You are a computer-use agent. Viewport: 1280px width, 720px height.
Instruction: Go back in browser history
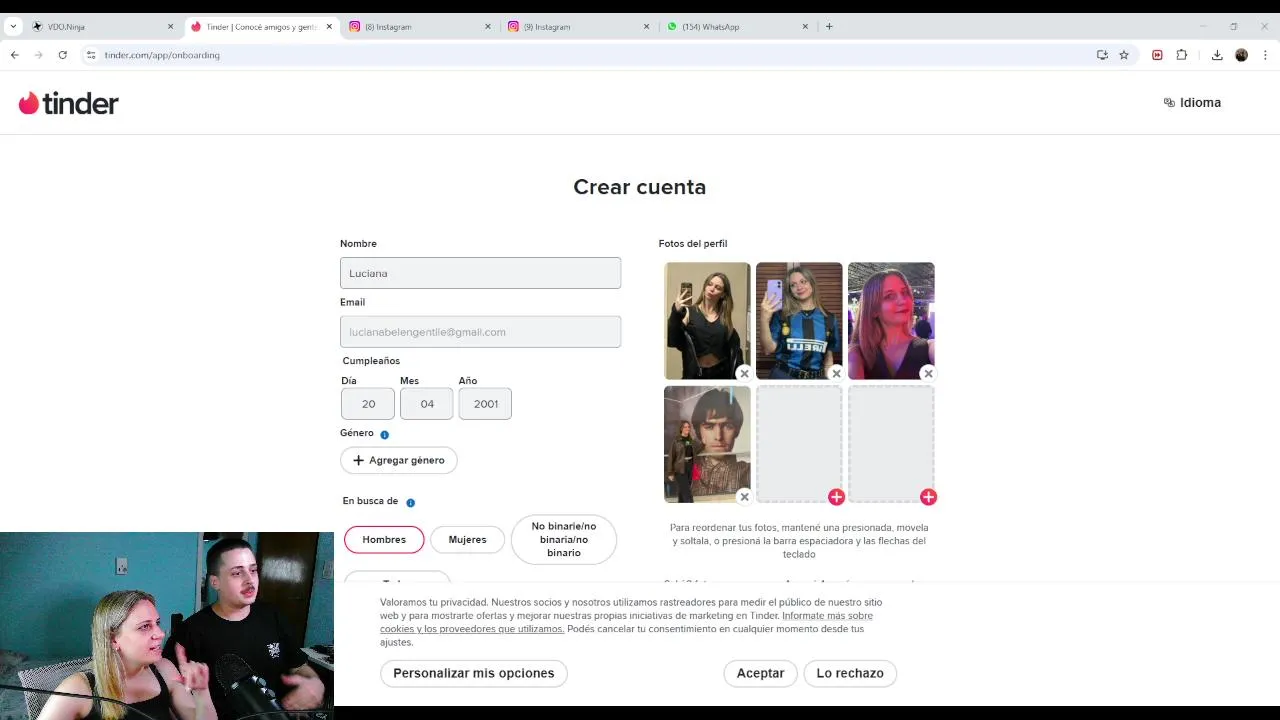click(x=15, y=55)
